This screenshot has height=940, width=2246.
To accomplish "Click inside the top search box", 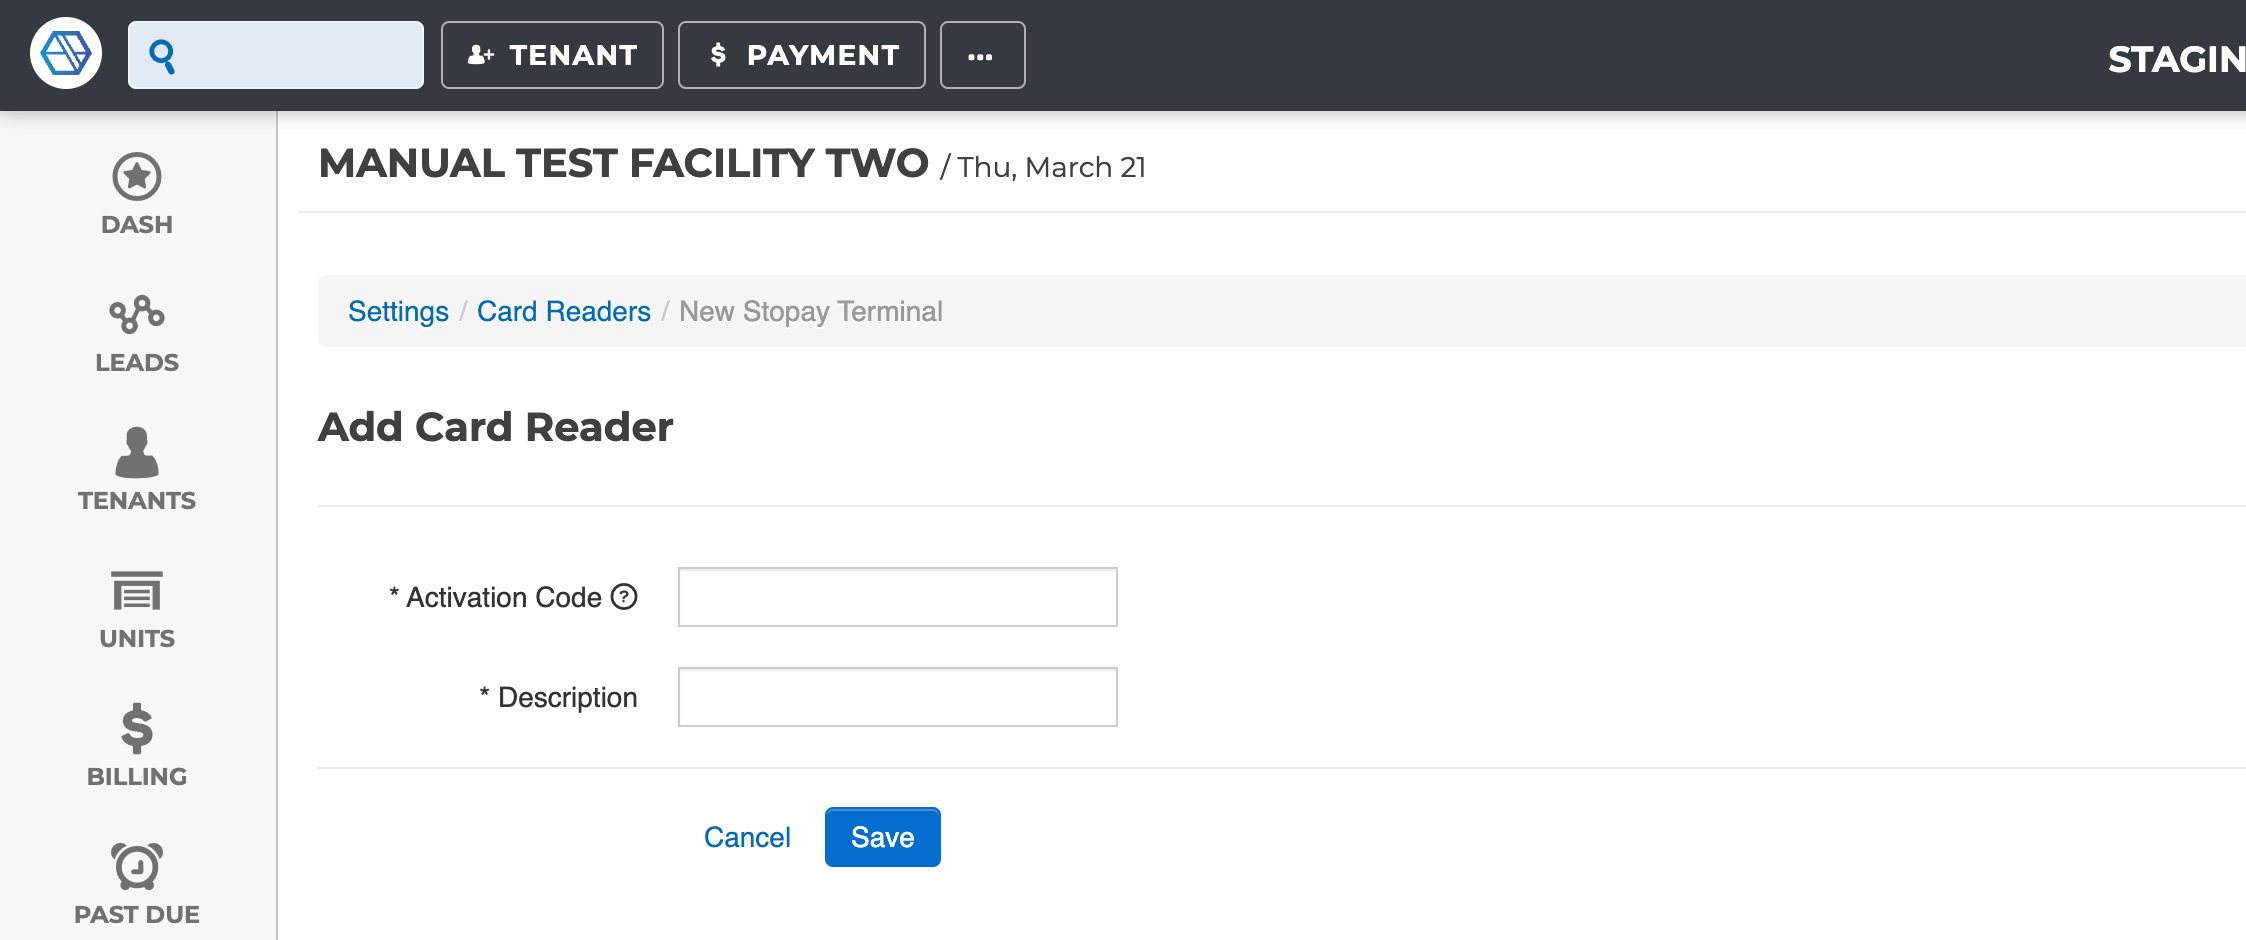I will coord(276,55).
